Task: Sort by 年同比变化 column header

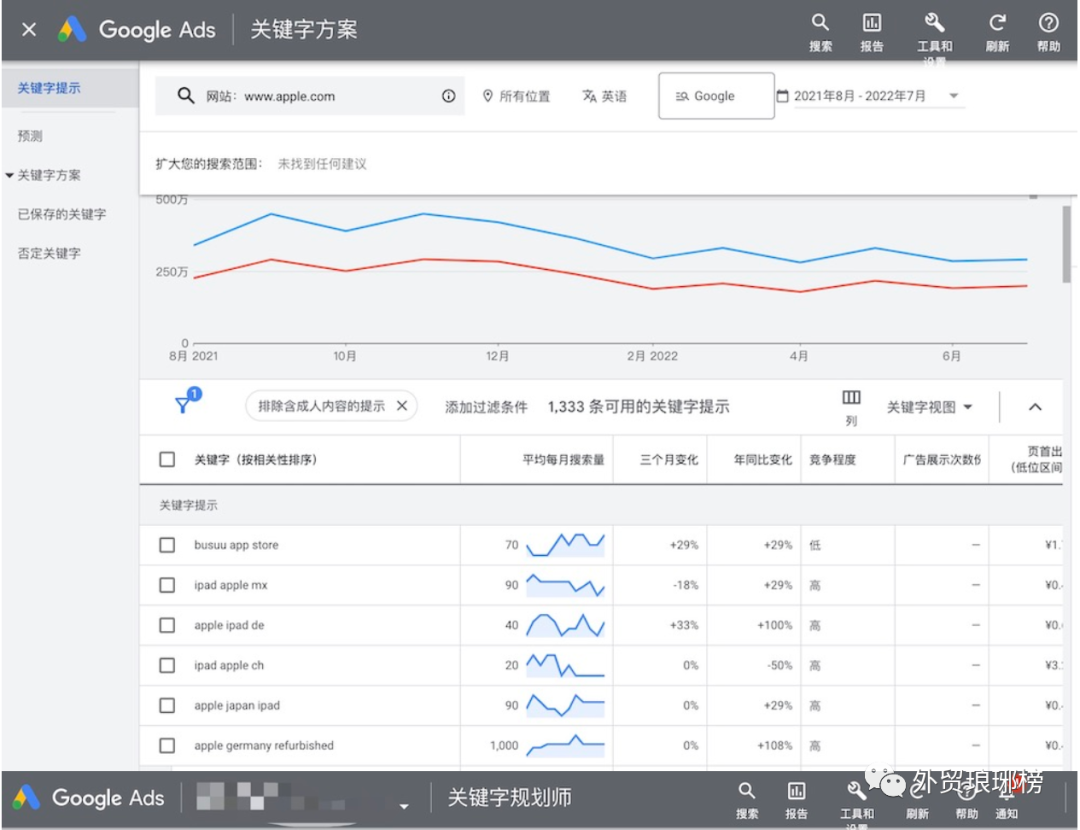Action: pos(762,459)
